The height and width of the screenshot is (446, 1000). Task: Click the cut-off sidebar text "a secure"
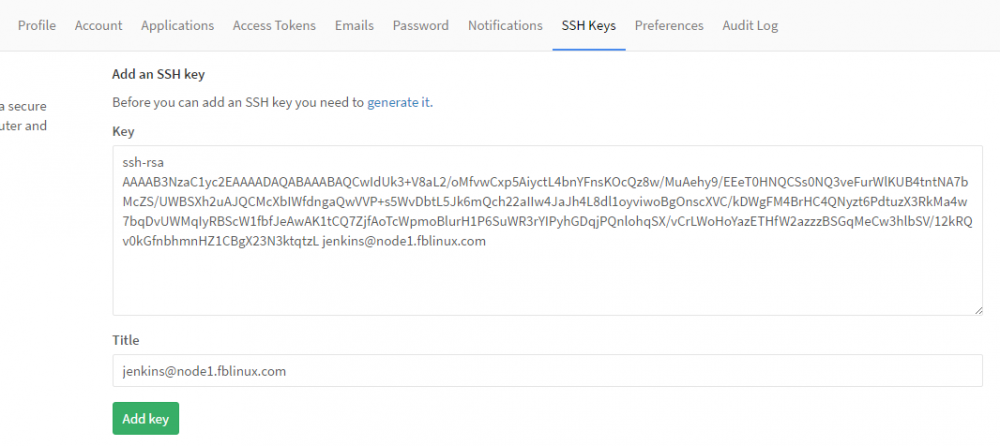coord(23,104)
